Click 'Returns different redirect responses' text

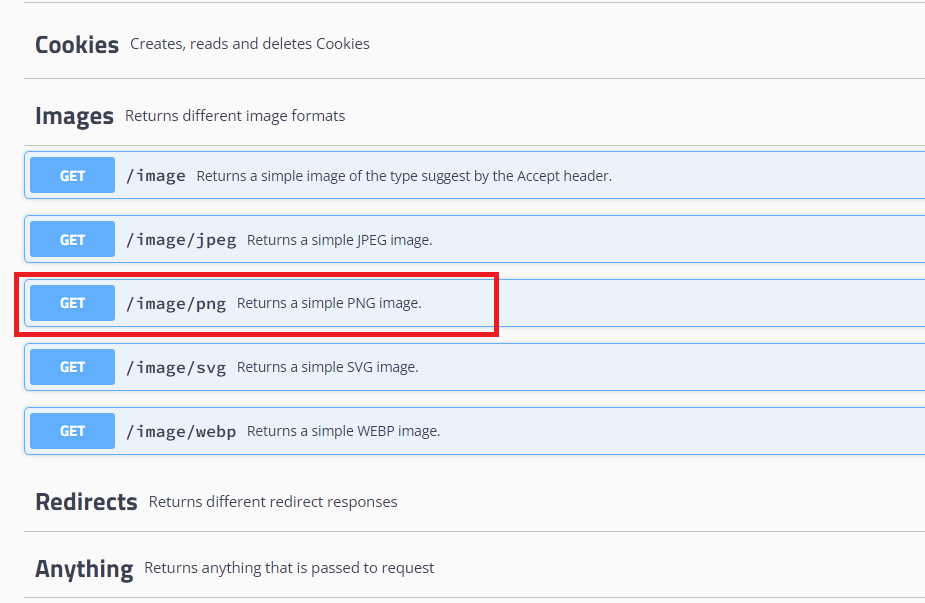273,502
